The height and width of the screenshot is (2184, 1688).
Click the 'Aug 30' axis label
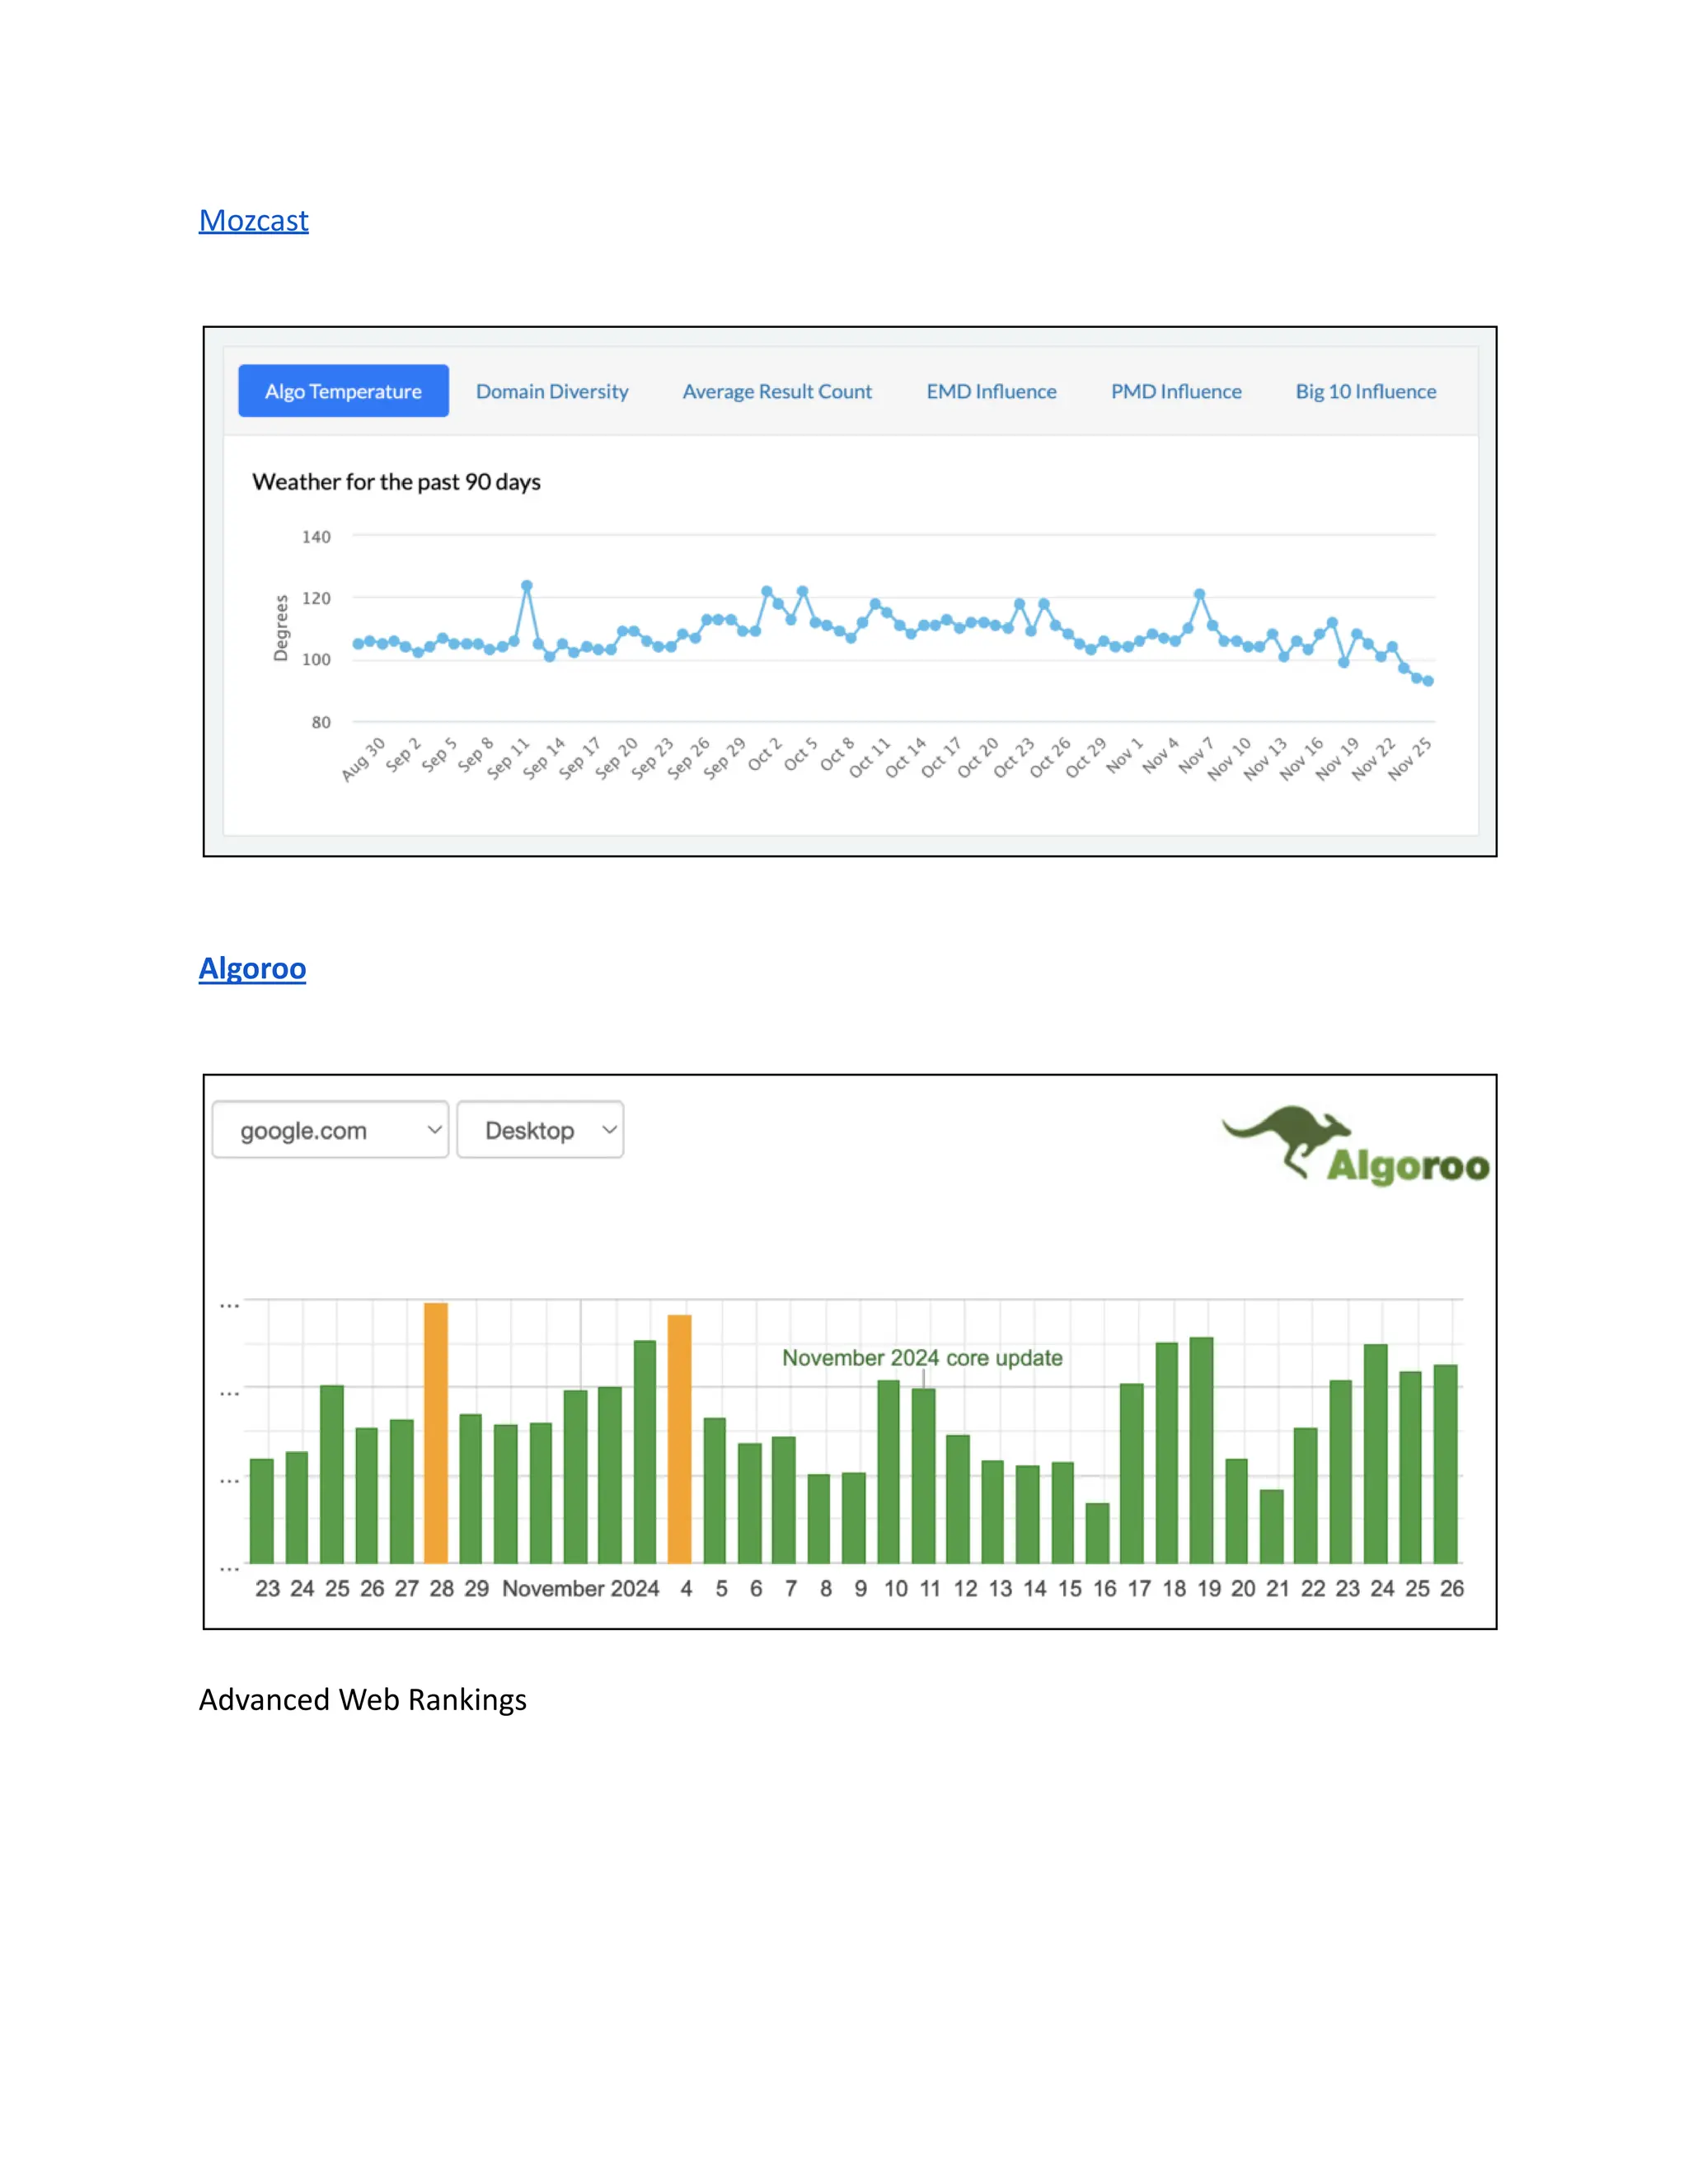click(363, 759)
